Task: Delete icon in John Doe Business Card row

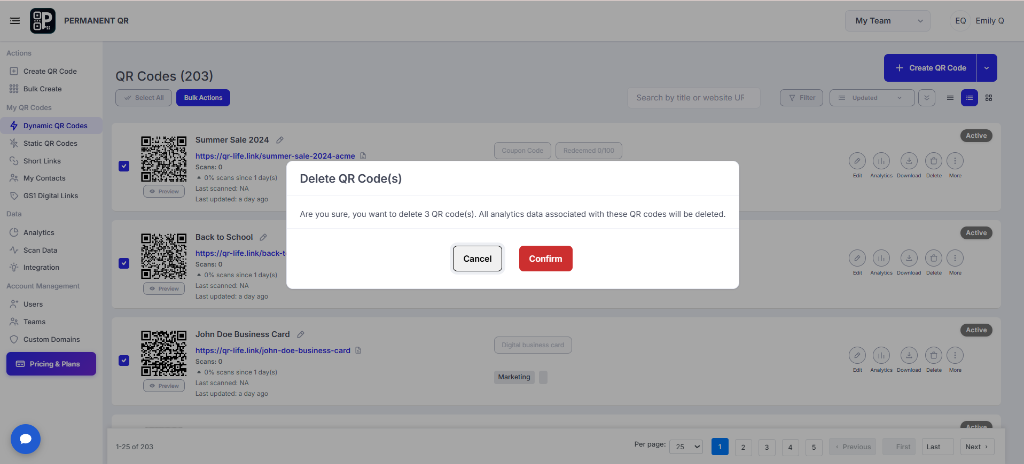Action: (x=934, y=355)
